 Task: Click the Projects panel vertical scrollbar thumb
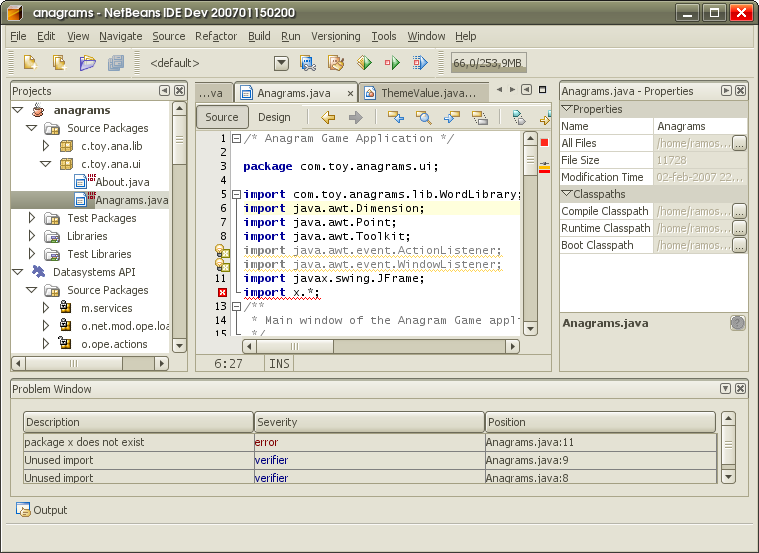pos(179,140)
